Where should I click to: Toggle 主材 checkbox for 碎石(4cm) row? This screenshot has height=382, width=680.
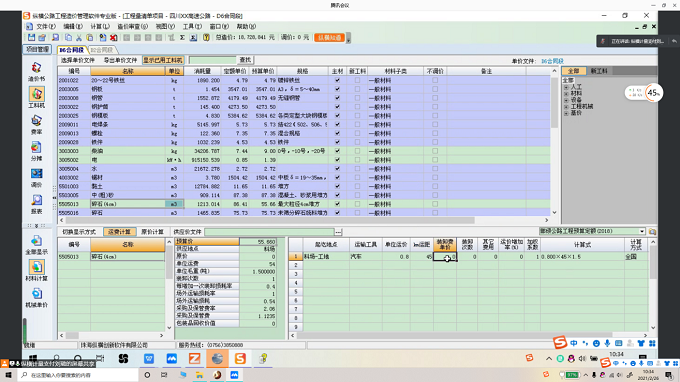(337, 204)
